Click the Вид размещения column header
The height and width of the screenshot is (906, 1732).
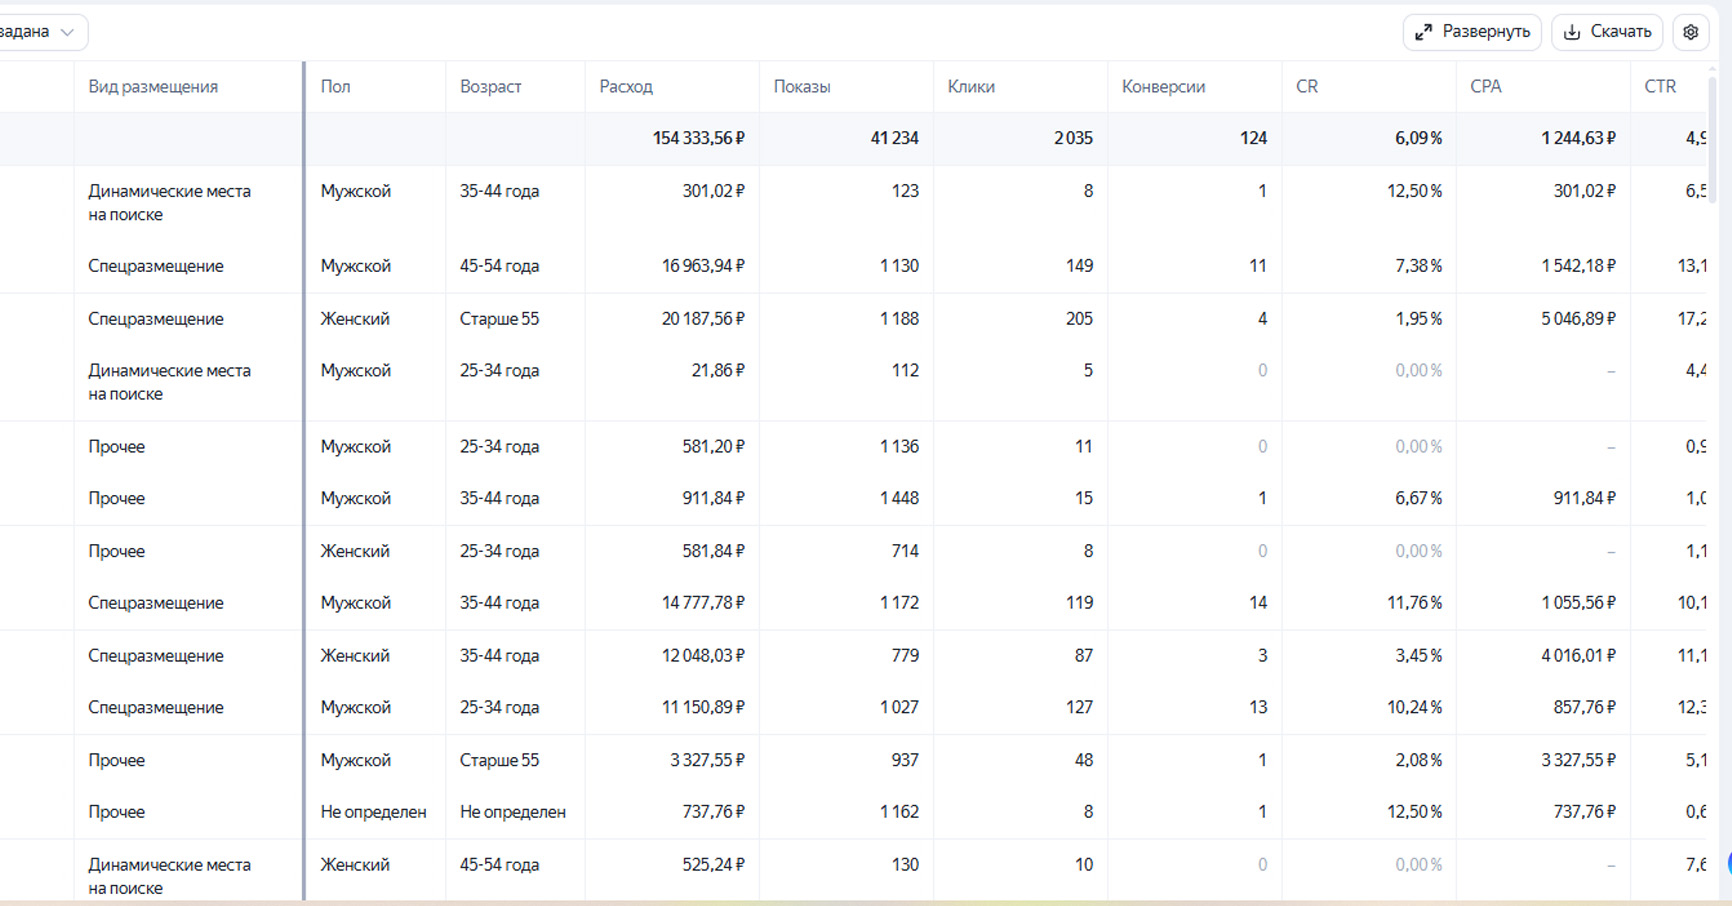coord(153,87)
